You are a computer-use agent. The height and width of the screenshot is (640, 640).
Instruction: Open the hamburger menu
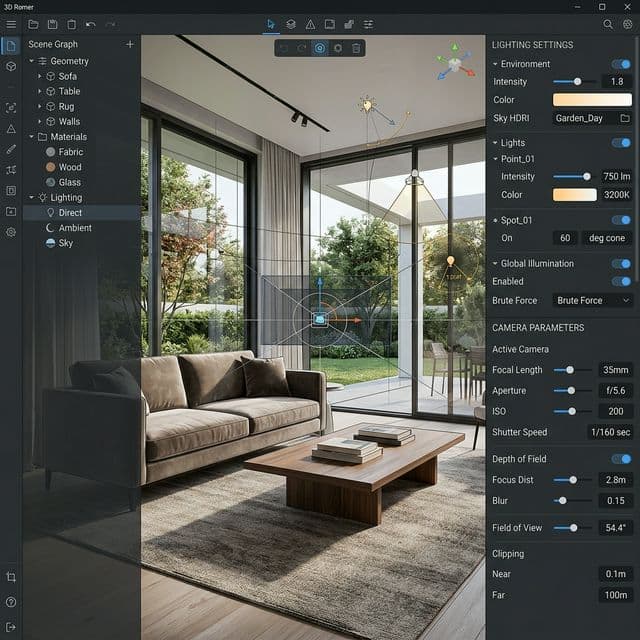click(11, 24)
